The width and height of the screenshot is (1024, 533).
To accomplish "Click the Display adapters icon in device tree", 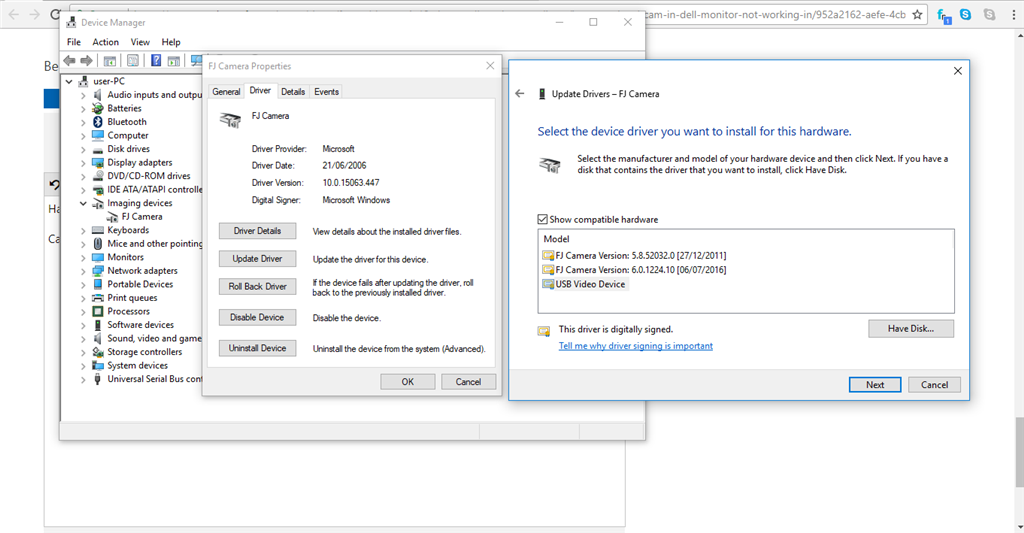I will coord(98,162).
